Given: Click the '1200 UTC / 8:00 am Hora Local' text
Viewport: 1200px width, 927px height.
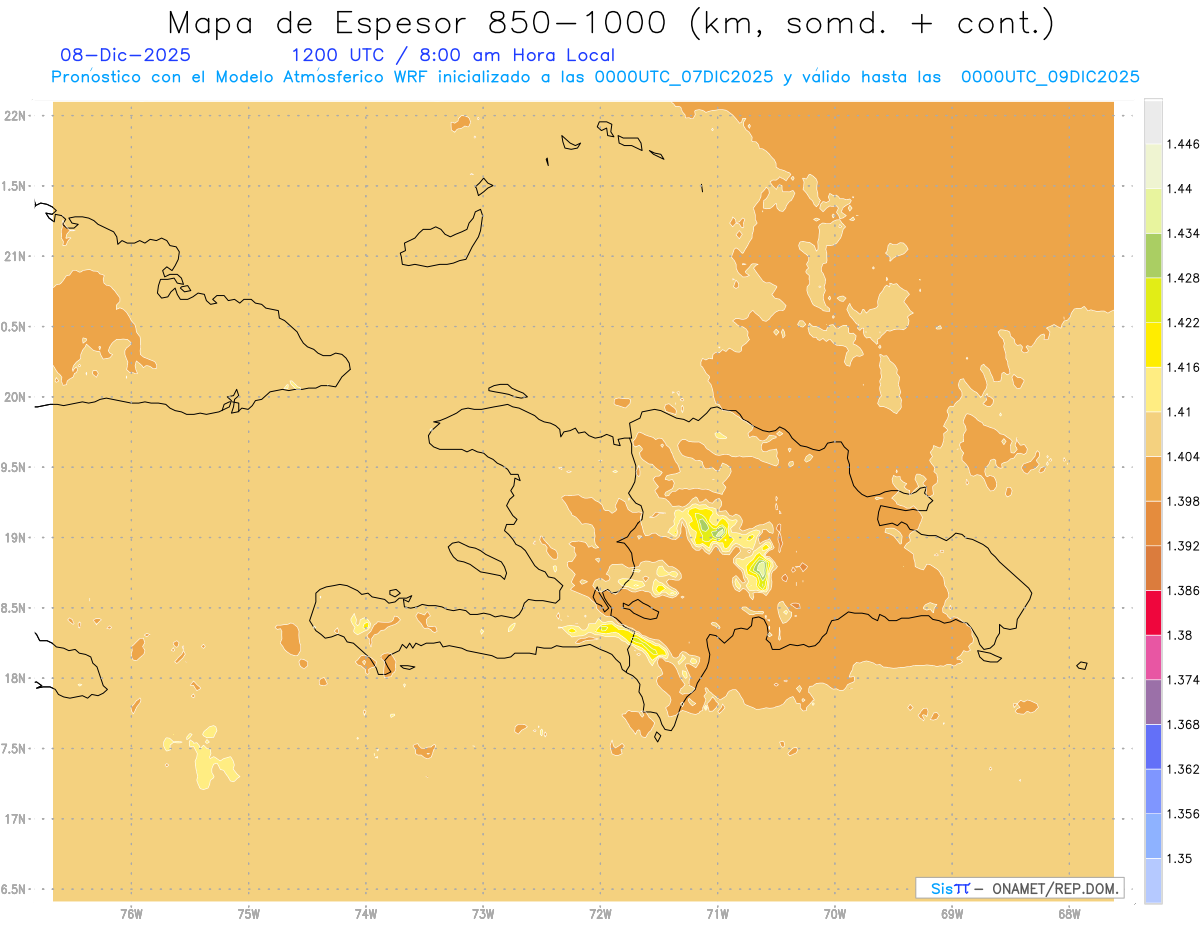Looking at the screenshot, I should pyautogui.click(x=453, y=55).
